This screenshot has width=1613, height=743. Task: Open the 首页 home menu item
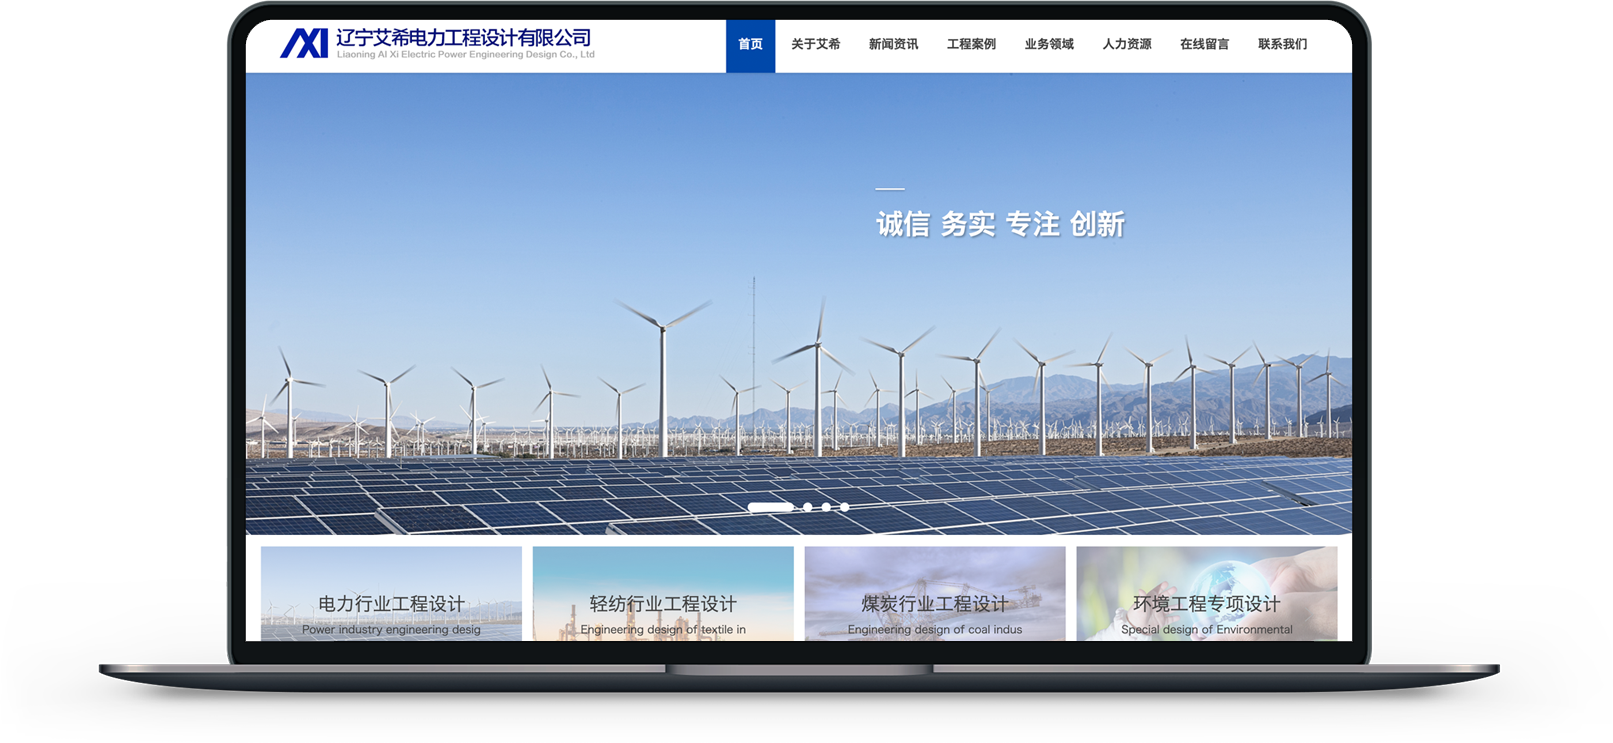coord(750,45)
